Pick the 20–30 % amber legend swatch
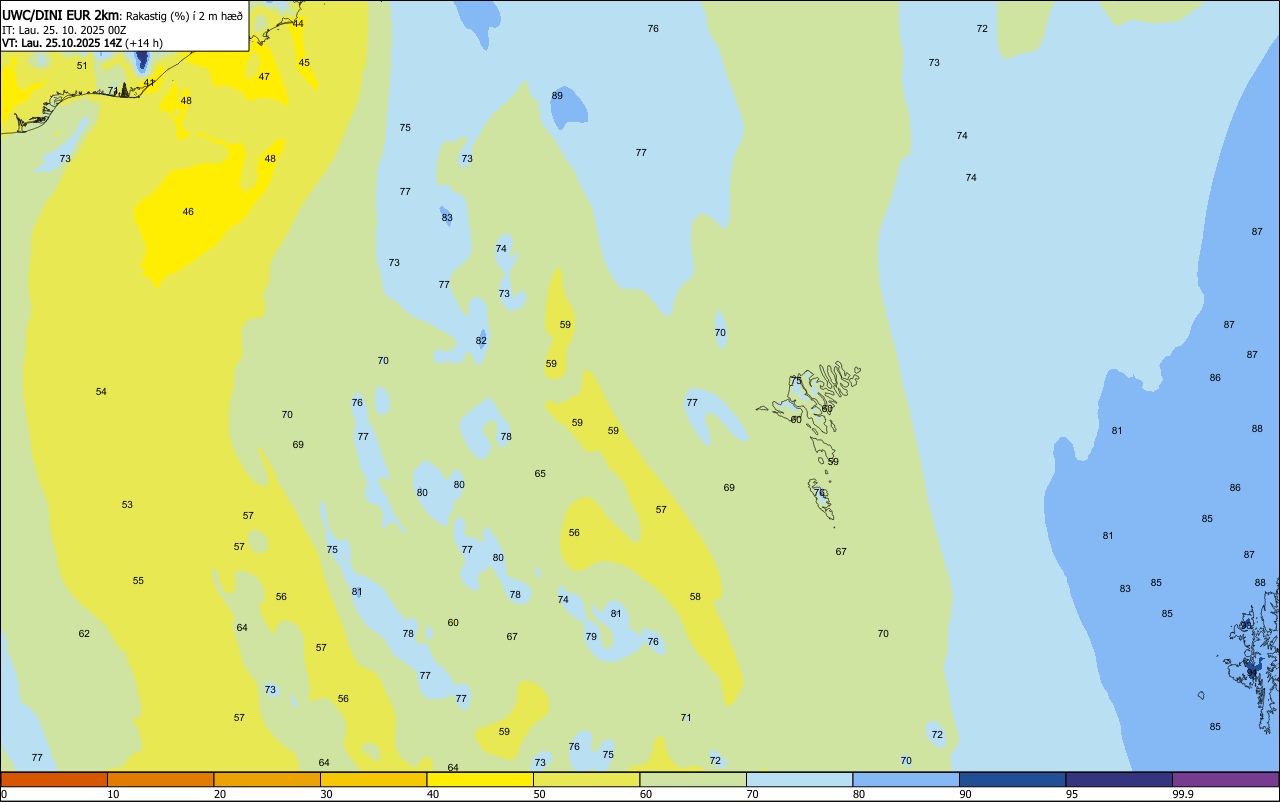The image size is (1280, 802). click(x=267, y=779)
